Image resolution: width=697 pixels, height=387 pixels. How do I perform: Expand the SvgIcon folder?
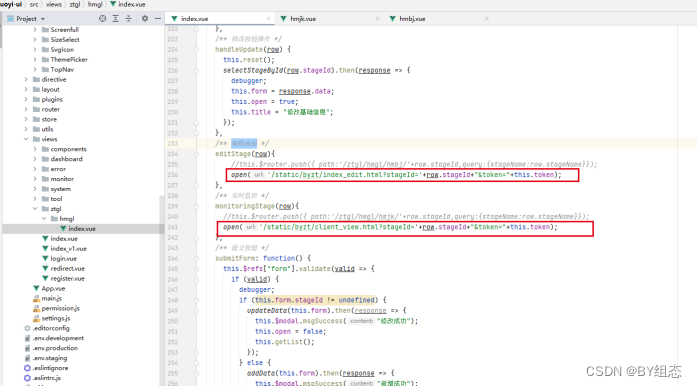pos(35,50)
